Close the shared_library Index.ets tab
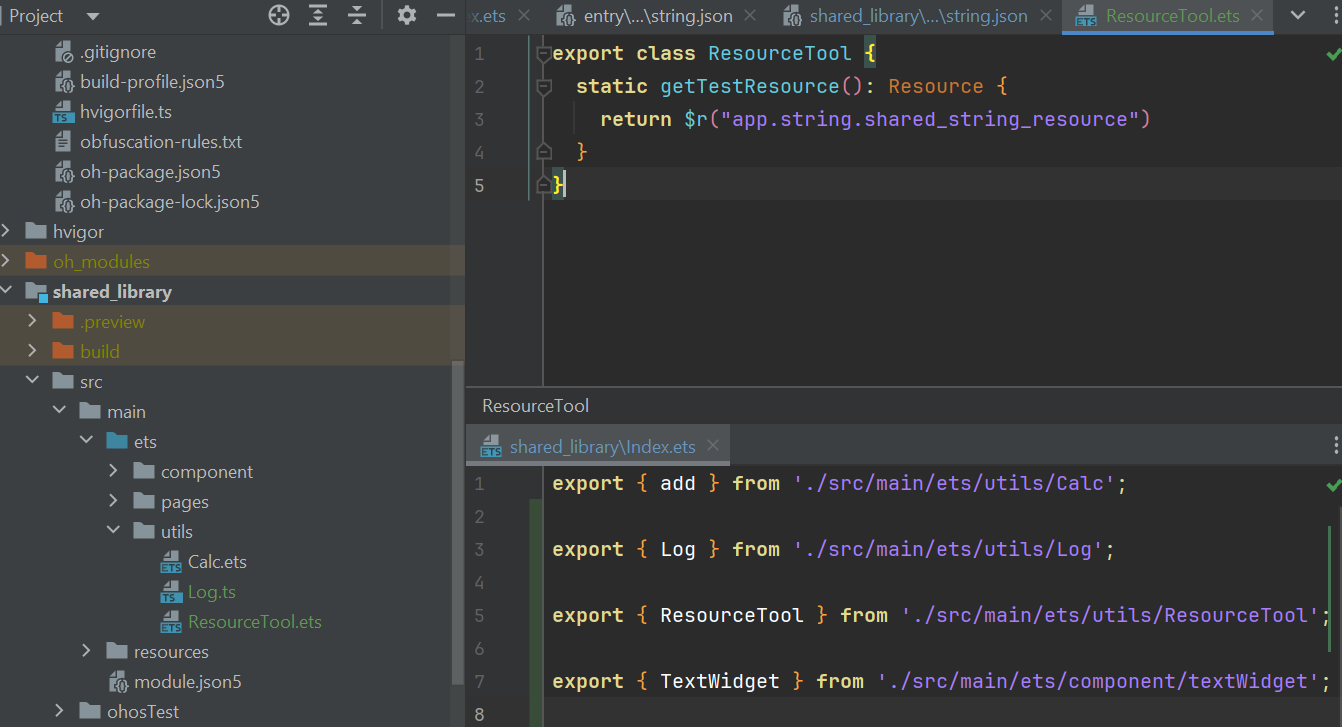The image size is (1342, 727). pos(714,446)
